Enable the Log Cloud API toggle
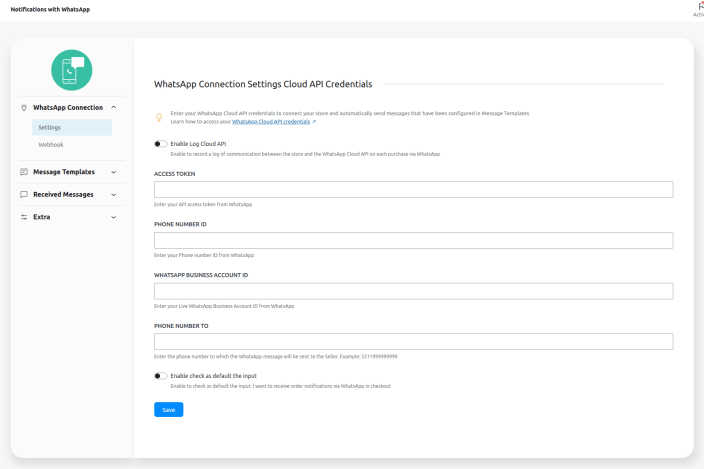 [x=161, y=144]
